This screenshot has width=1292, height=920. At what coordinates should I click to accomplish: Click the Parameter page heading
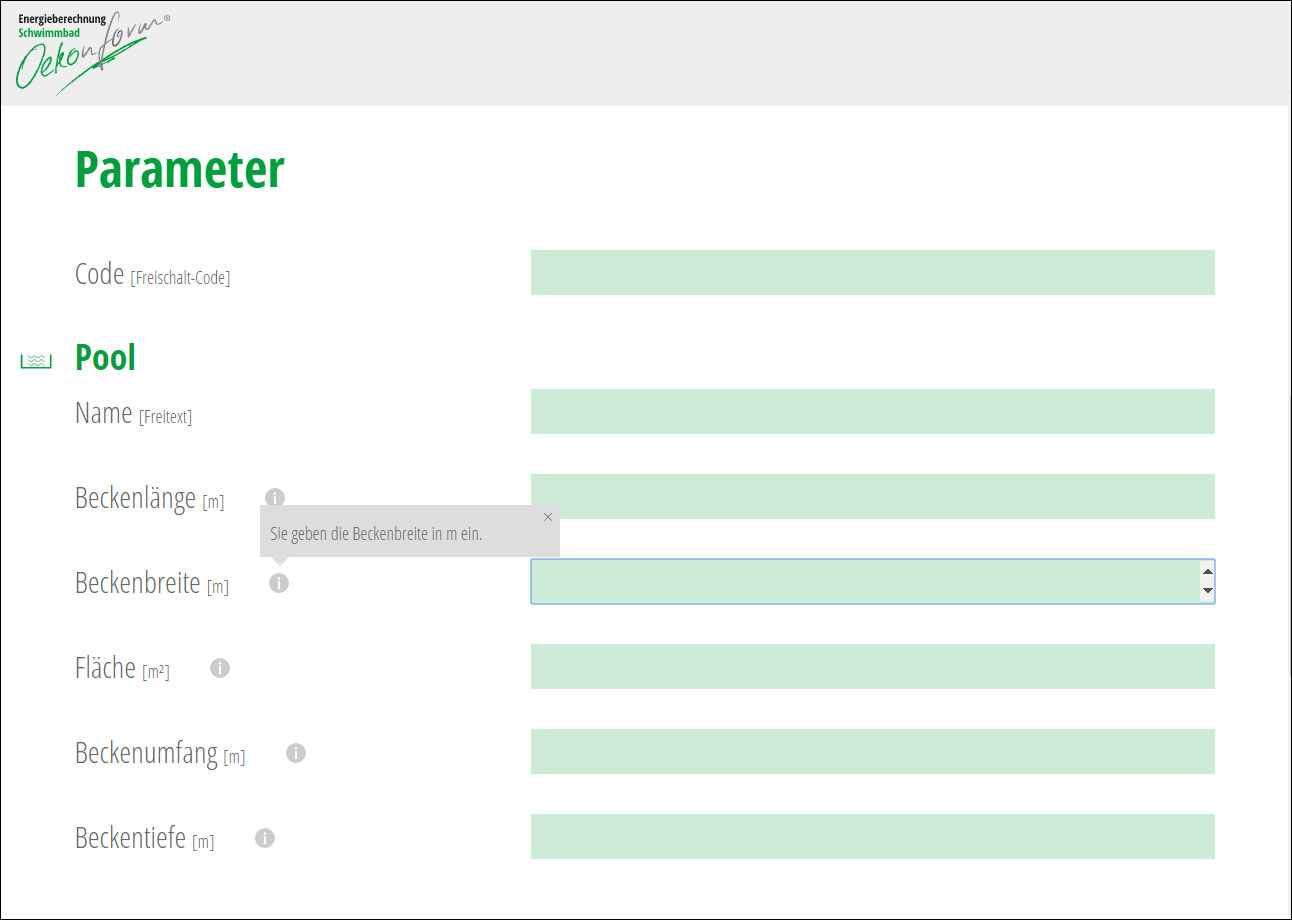point(180,170)
